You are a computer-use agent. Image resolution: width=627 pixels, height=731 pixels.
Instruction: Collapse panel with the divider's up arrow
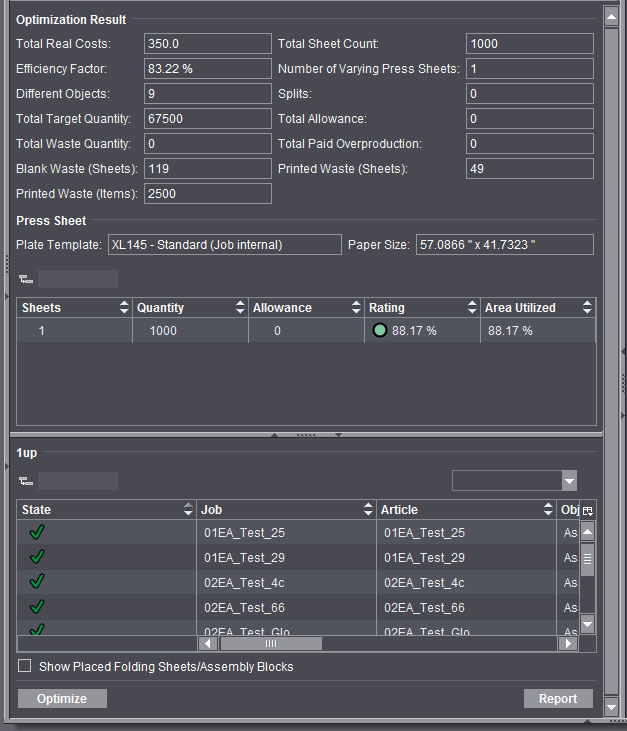click(276, 435)
